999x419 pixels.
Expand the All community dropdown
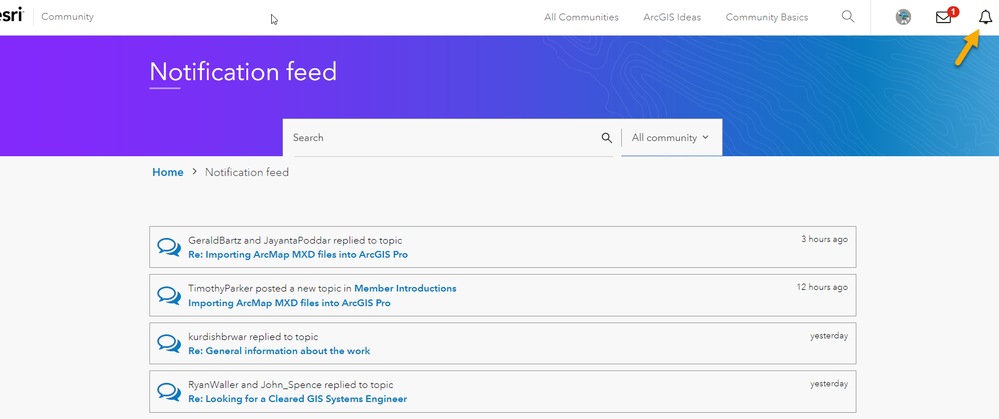pyautogui.click(x=670, y=138)
